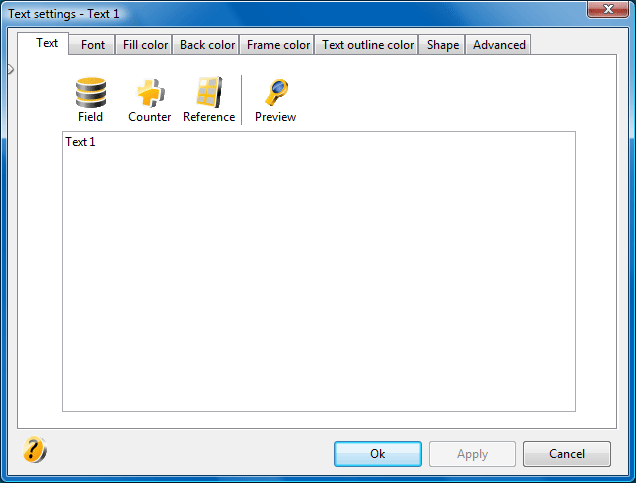
Task: Click the Field label under the database icon
Action: tap(90, 117)
